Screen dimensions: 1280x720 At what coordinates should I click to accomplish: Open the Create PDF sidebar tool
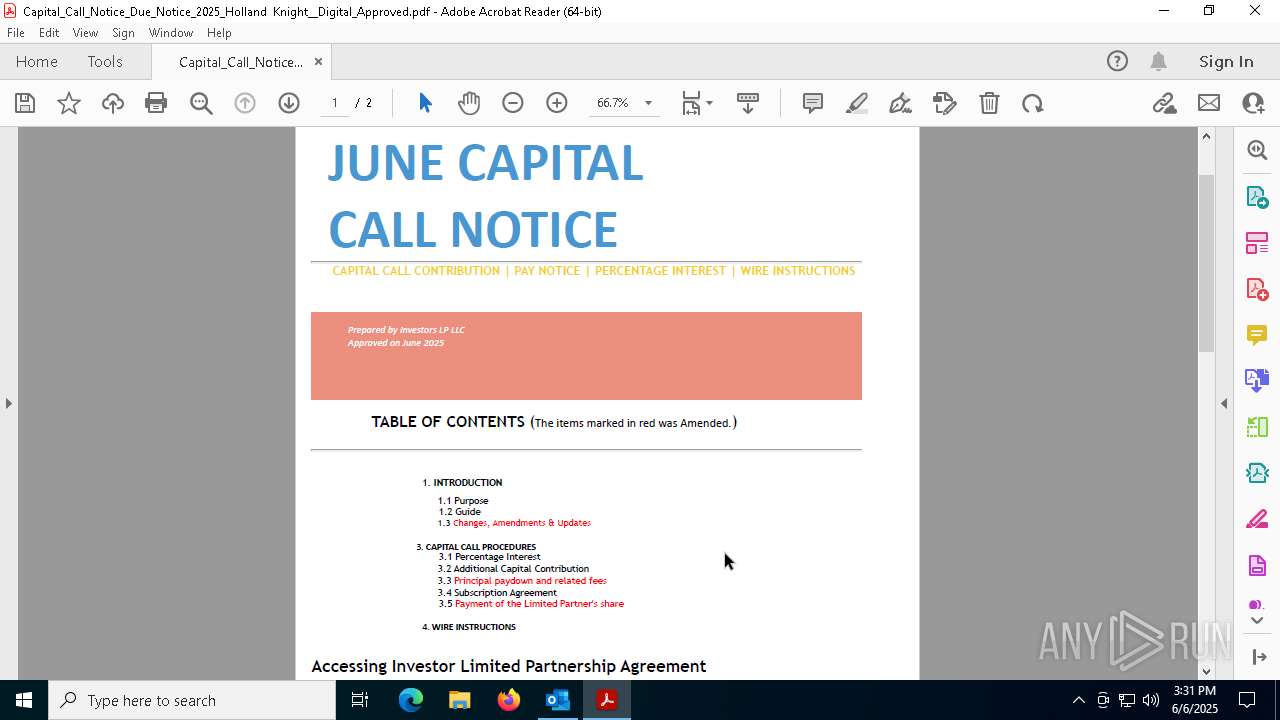(1257, 289)
